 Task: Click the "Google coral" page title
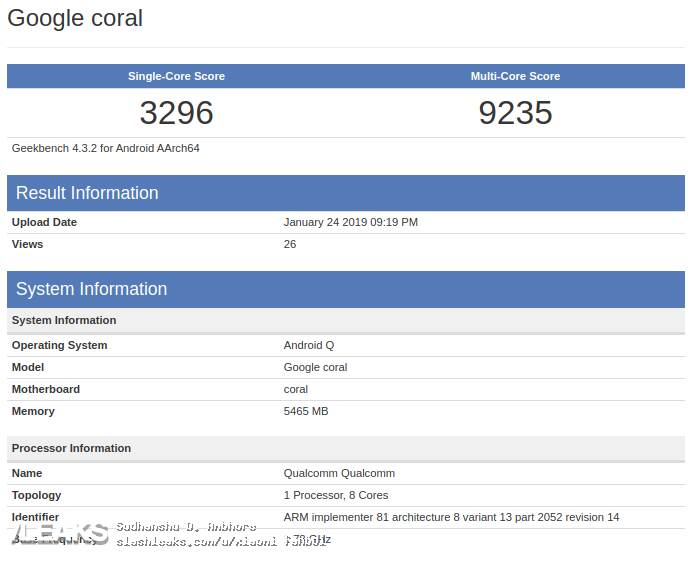click(75, 19)
